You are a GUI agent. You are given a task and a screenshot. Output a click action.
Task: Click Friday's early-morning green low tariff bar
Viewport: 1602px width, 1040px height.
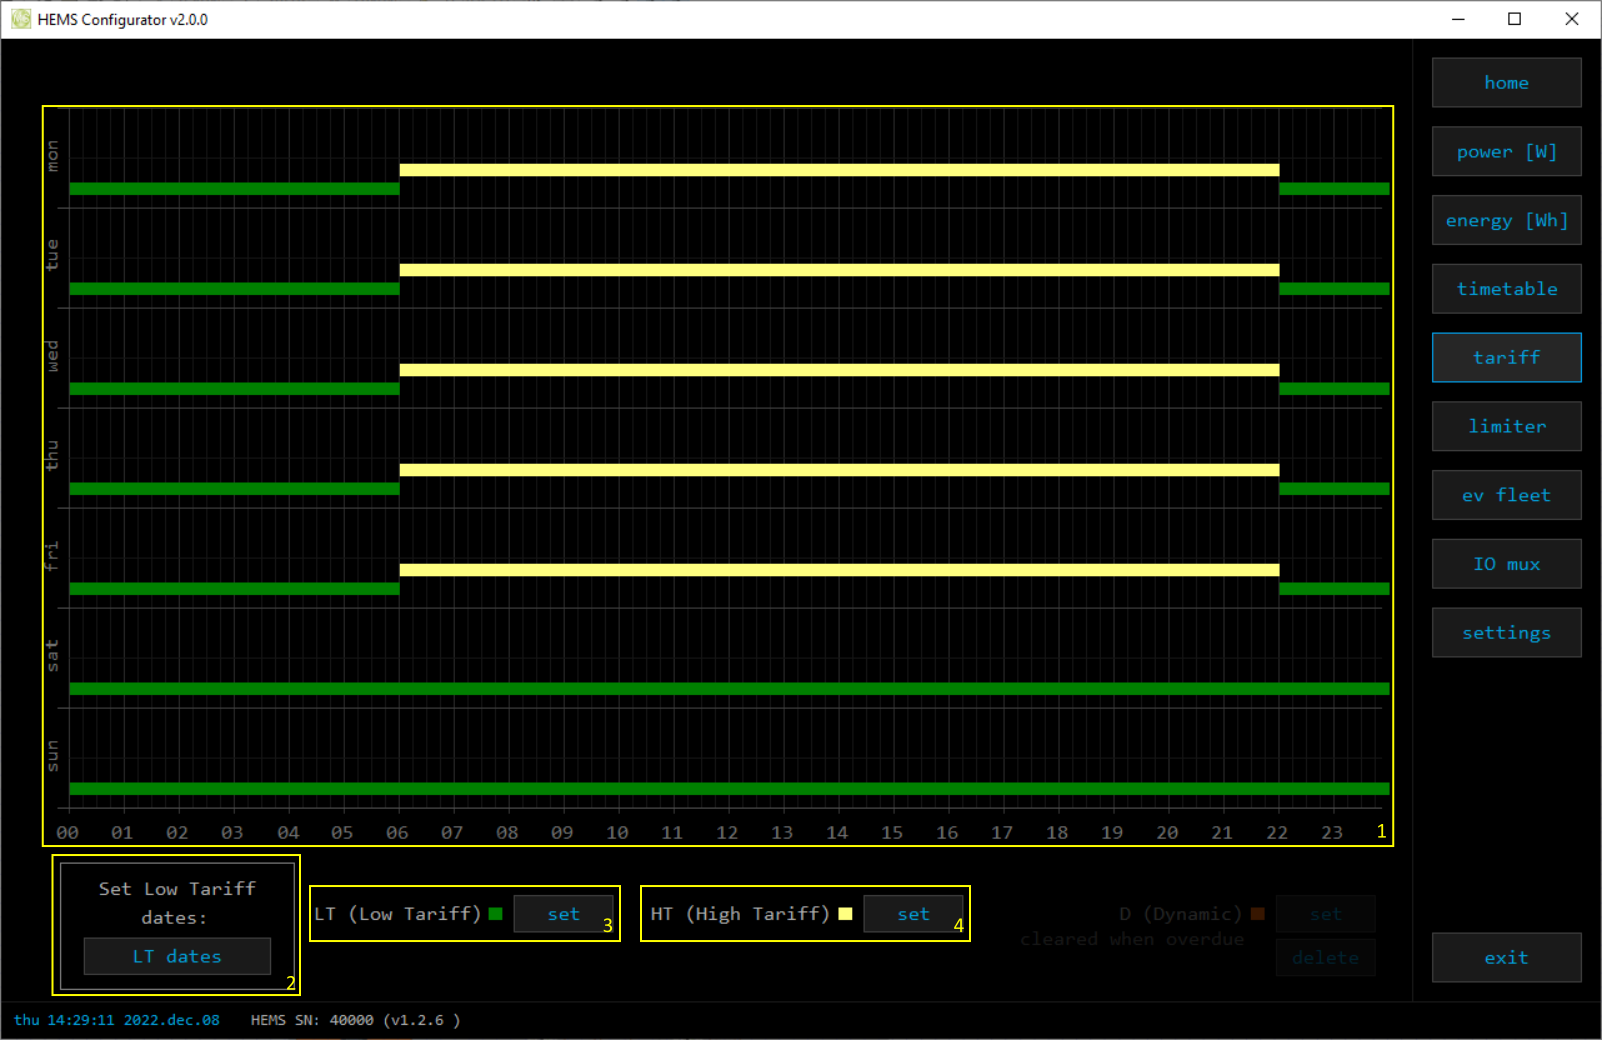[234, 589]
